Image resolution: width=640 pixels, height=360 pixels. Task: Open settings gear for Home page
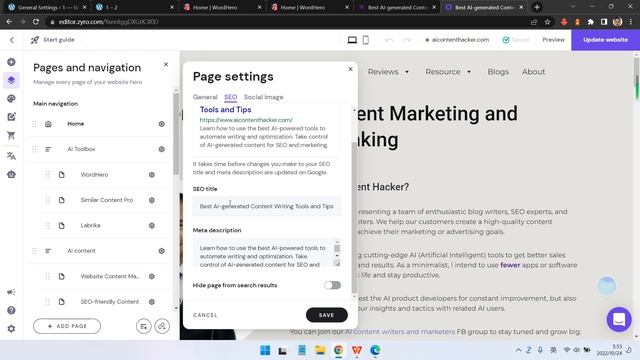(x=162, y=124)
